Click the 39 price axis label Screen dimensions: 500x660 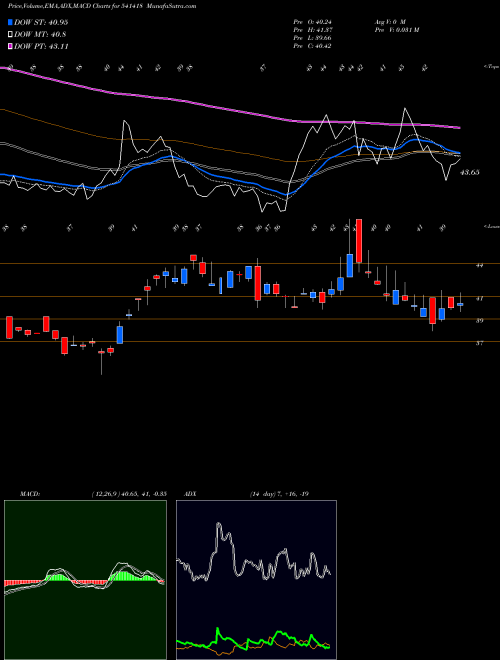479,321
